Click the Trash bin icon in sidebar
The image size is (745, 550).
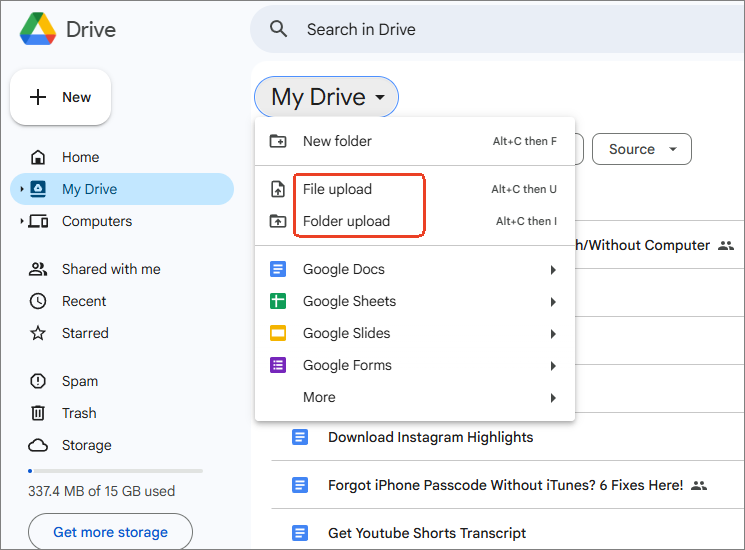(x=38, y=413)
